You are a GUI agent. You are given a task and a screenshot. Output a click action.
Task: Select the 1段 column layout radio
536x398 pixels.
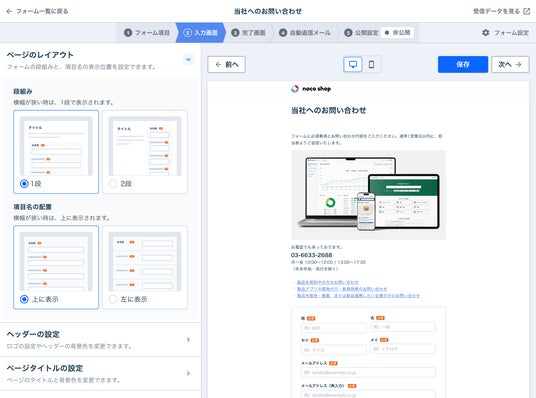click(x=24, y=184)
